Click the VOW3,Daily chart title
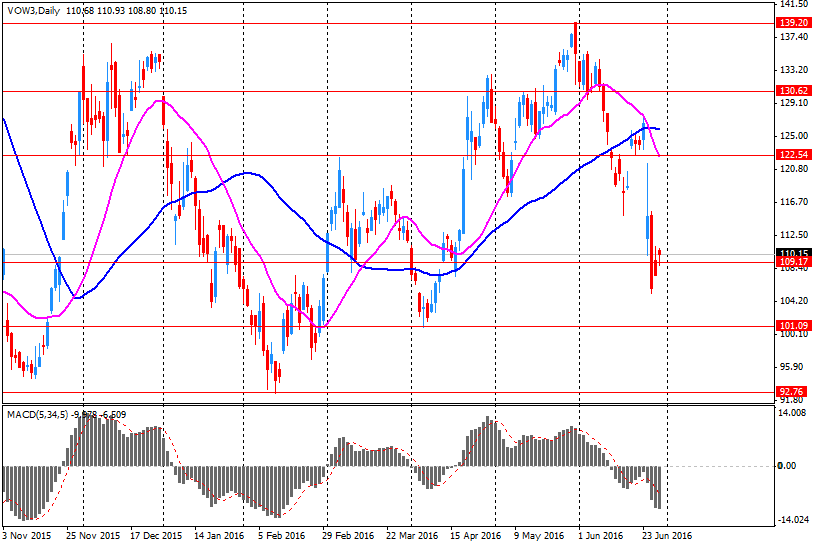 [x=33, y=10]
